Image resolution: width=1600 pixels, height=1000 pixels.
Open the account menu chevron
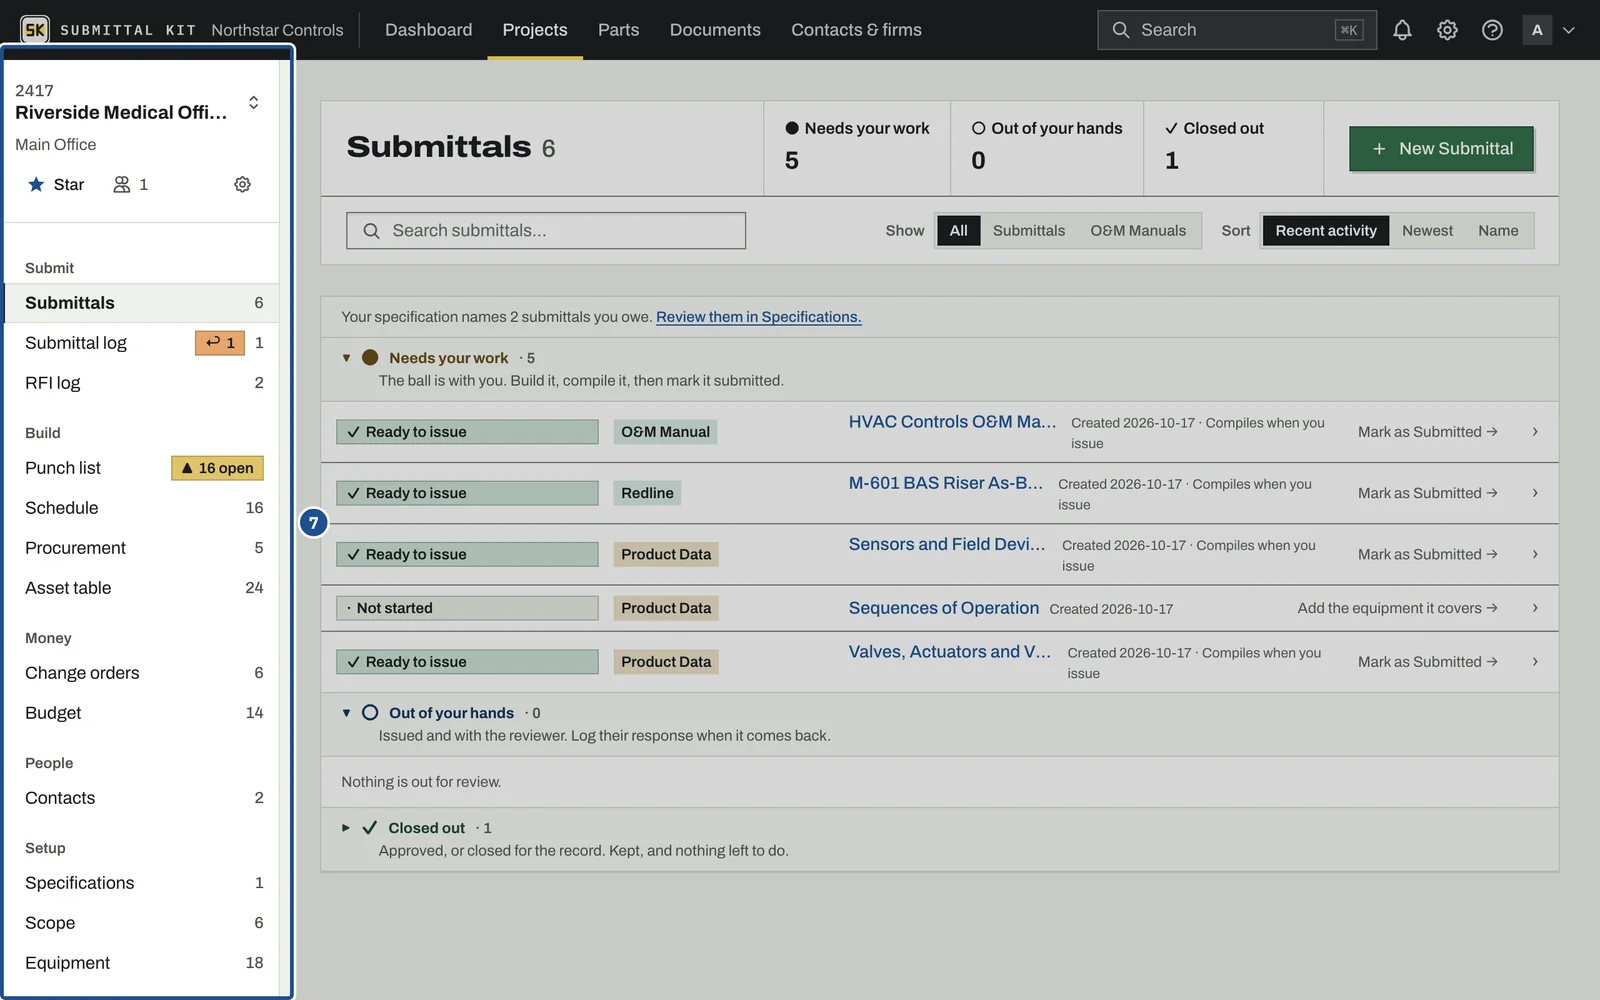coord(1569,30)
